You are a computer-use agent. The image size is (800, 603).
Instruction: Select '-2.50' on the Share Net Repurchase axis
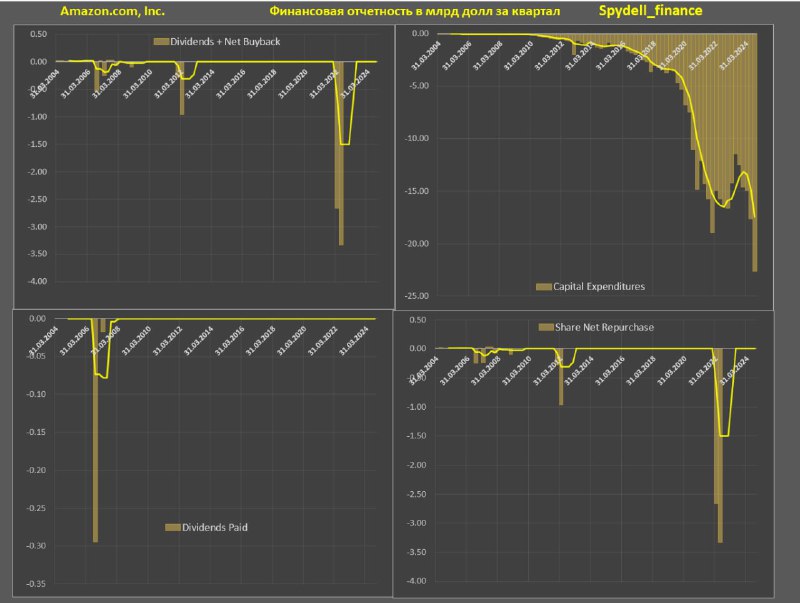416,494
